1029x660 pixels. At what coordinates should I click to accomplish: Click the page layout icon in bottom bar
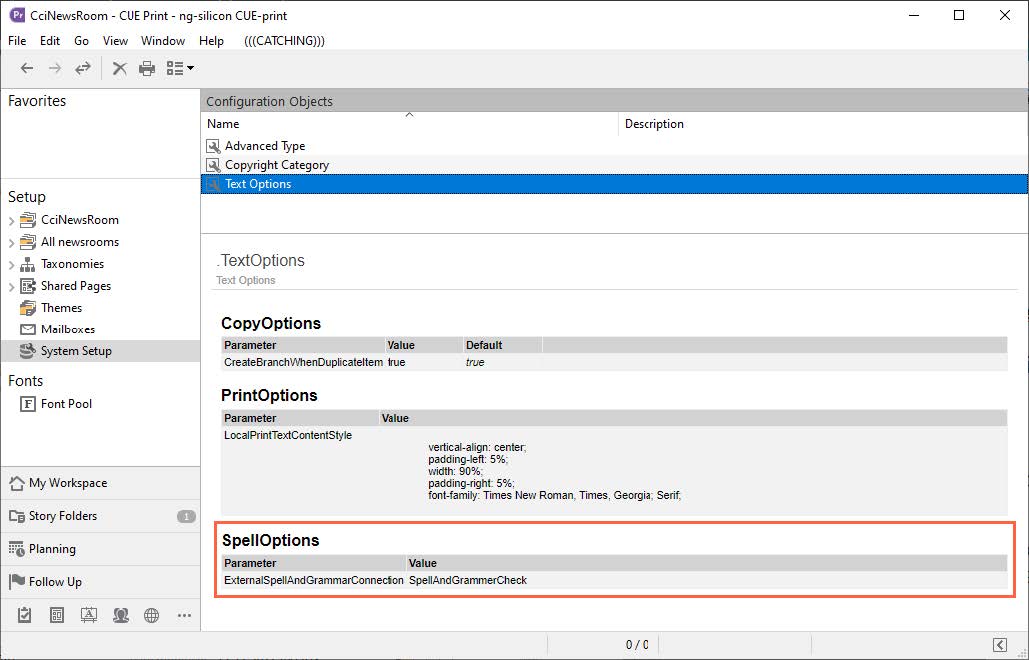coord(57,615)
